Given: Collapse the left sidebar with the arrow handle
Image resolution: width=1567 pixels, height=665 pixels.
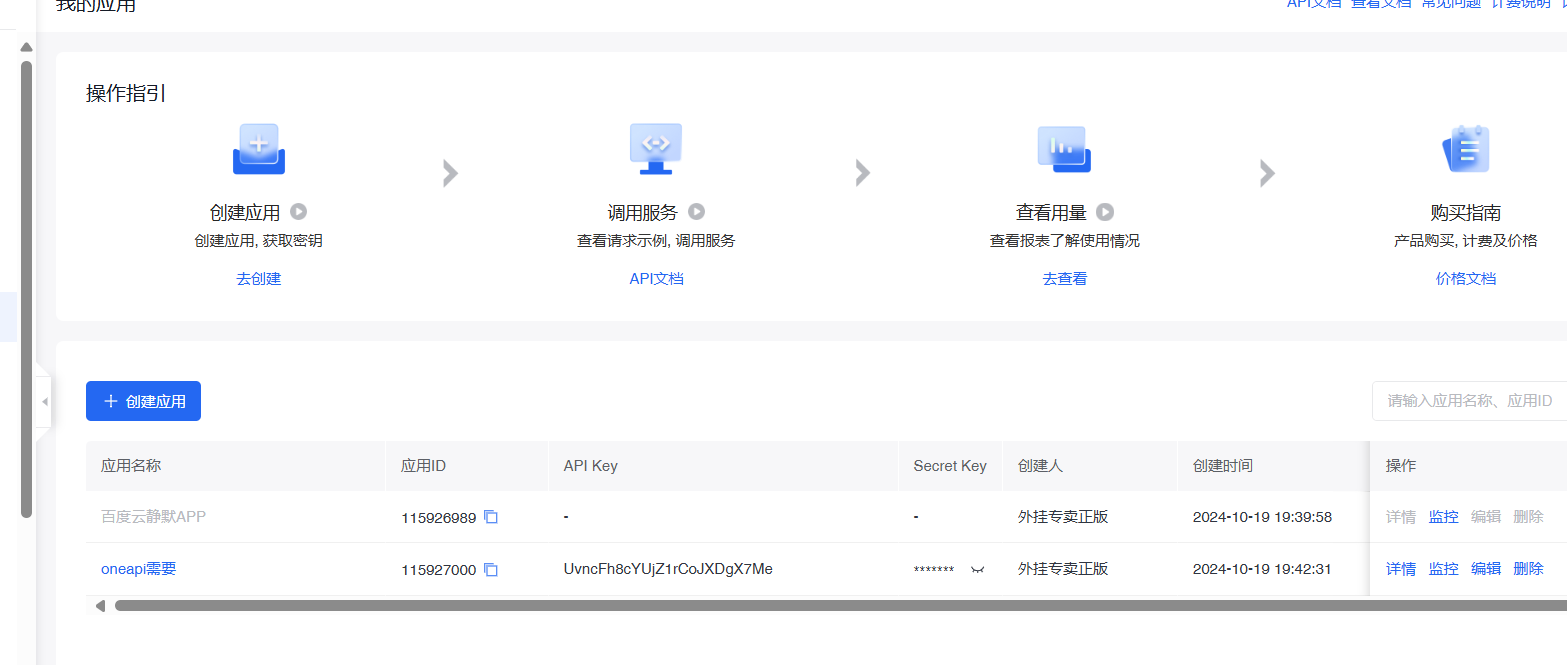Looking at the screenshot, I should 44,401.
